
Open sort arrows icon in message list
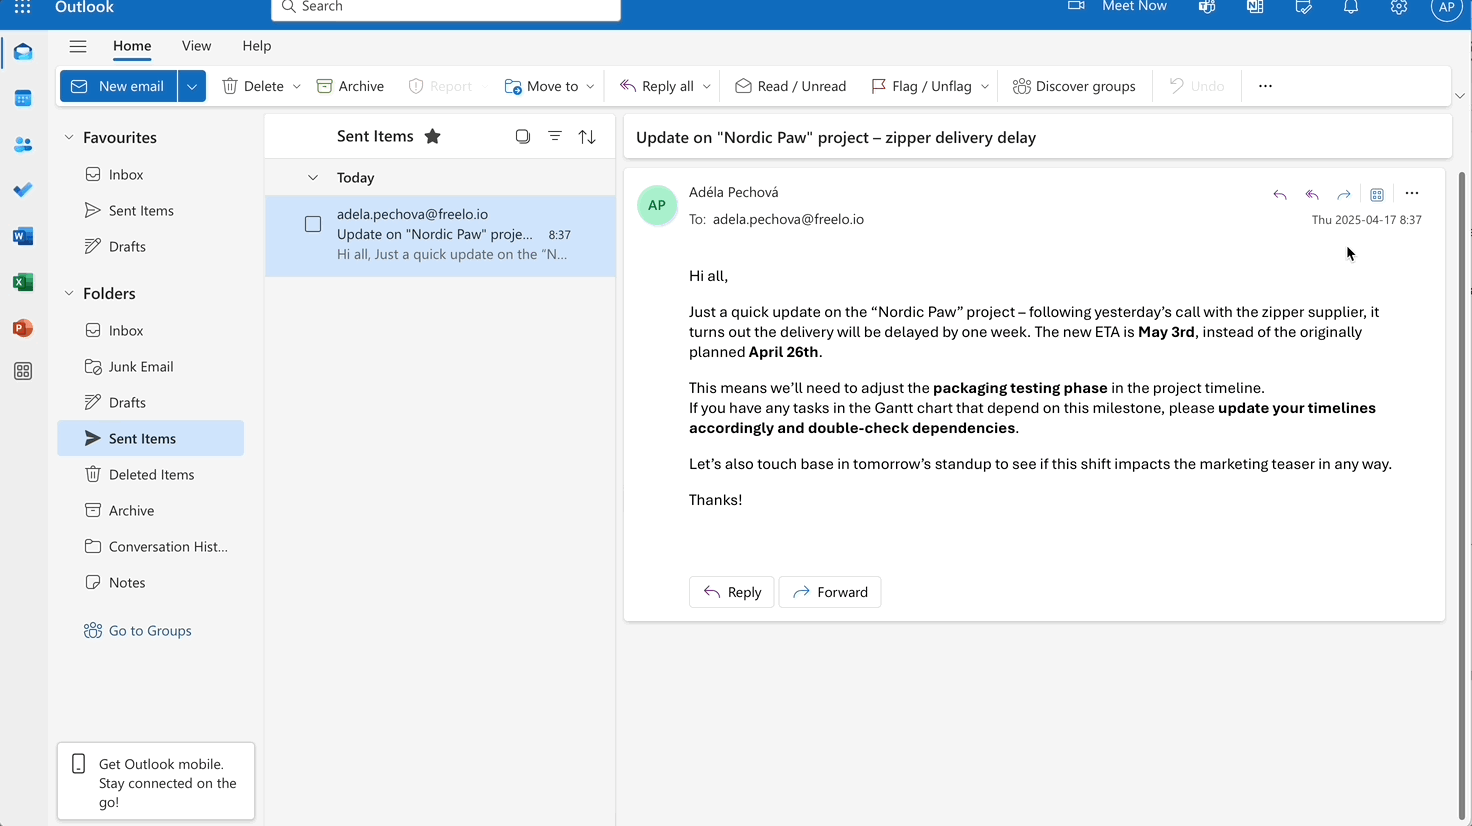pos(587,136)
